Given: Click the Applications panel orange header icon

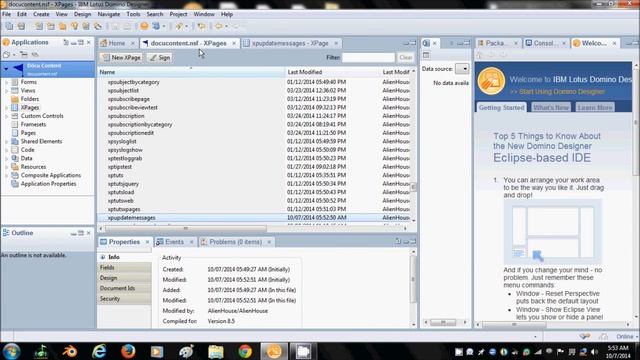Looking at the screenshot, I should point(6,42).
